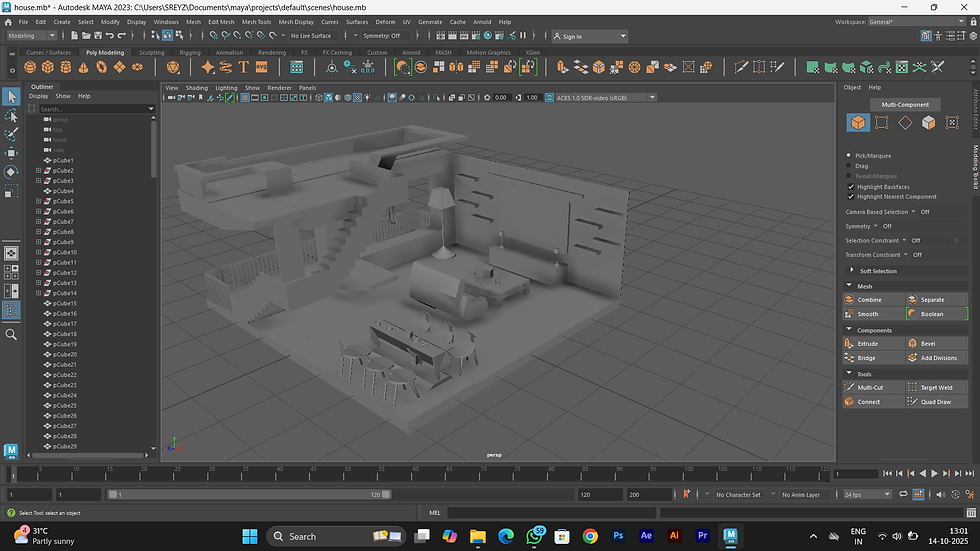Click the Outliner vertical scrollbar
Image resolution: width=980 pixels, height=551 pixels.
(x=153, y=147)
